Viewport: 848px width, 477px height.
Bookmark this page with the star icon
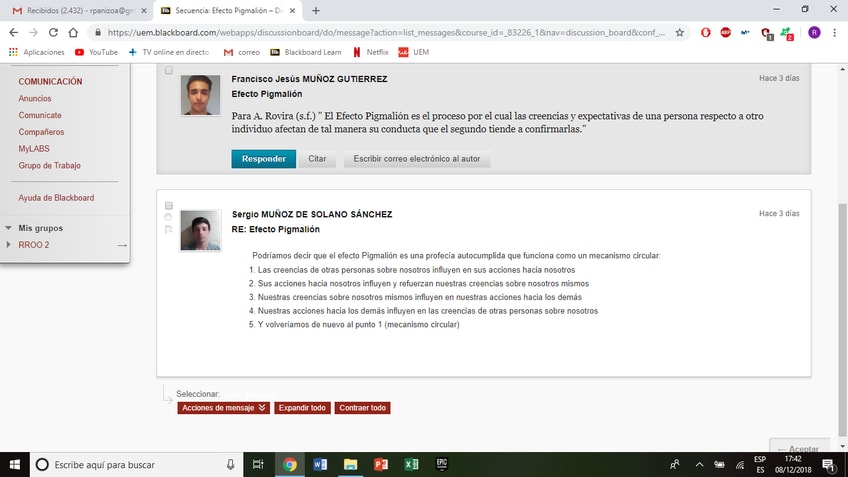coord(680,32)
